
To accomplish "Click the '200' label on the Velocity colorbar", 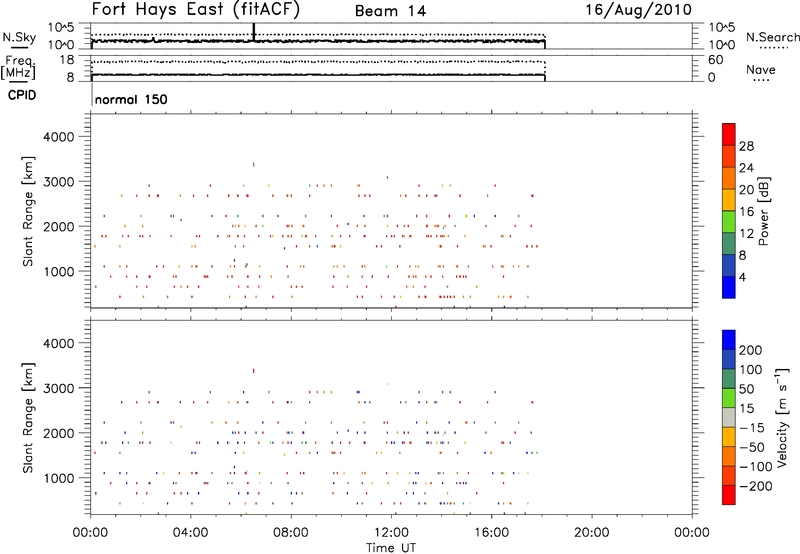I will point(751,350).
